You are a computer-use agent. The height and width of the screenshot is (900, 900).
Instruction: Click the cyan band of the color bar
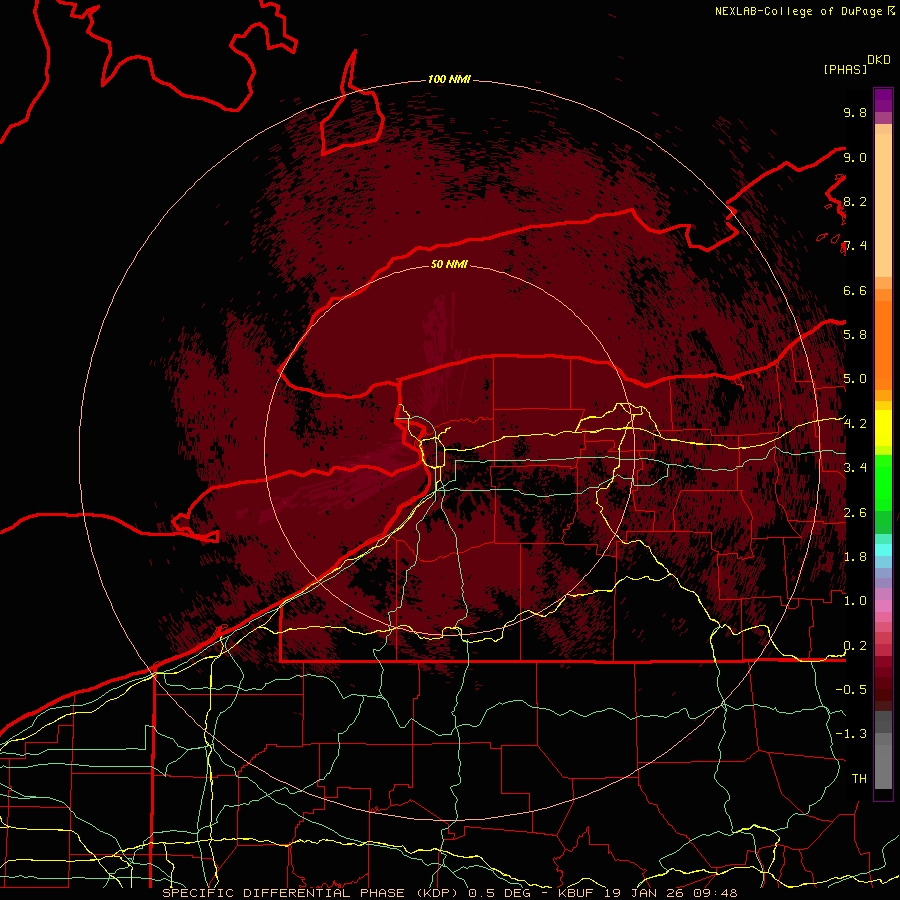coord(883,549)
